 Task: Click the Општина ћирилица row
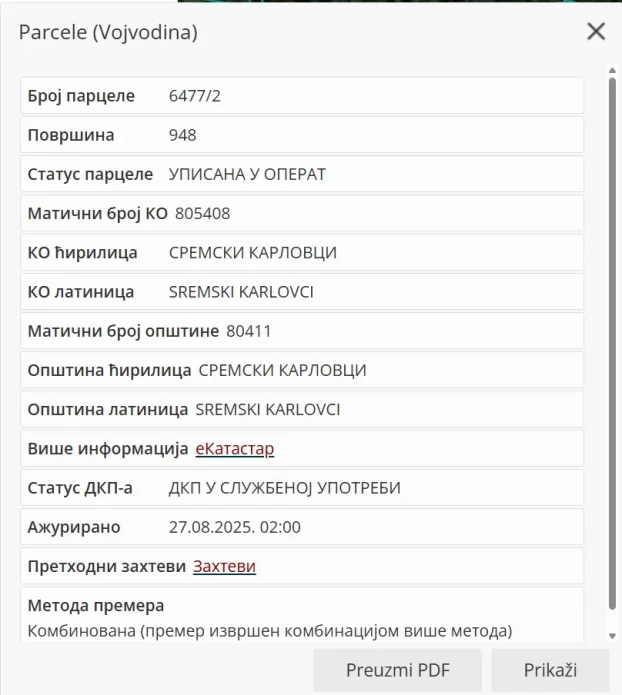tap(301, 370)
